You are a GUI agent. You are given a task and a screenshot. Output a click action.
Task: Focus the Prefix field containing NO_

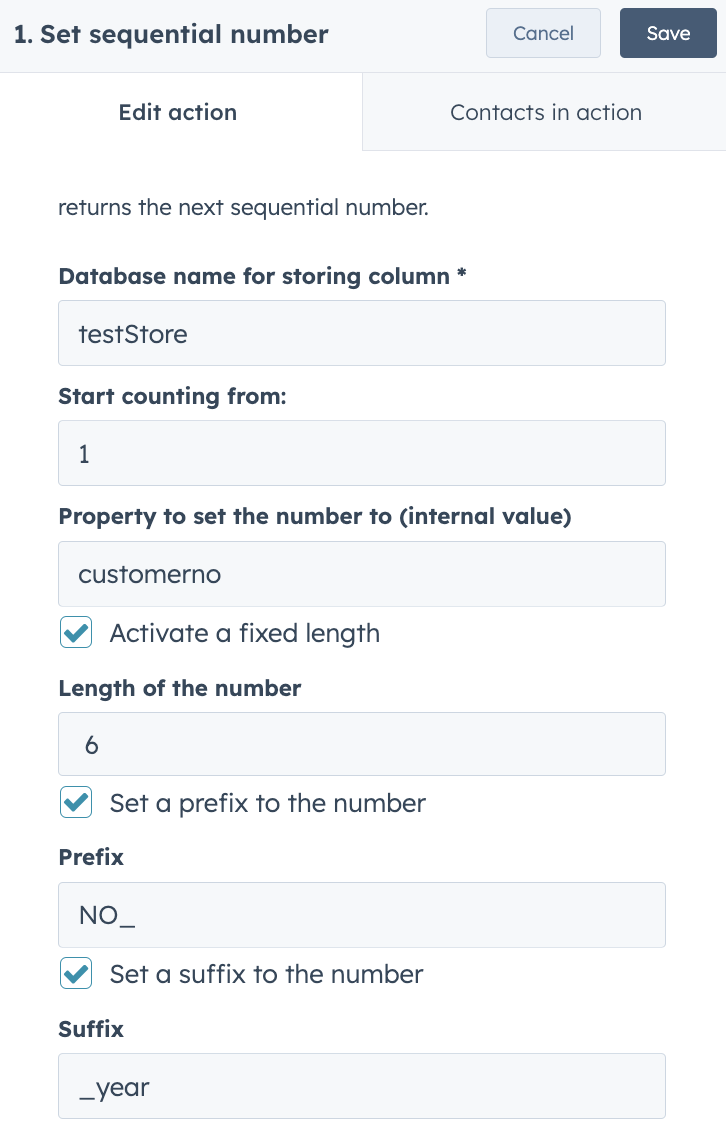coord(361,915)
